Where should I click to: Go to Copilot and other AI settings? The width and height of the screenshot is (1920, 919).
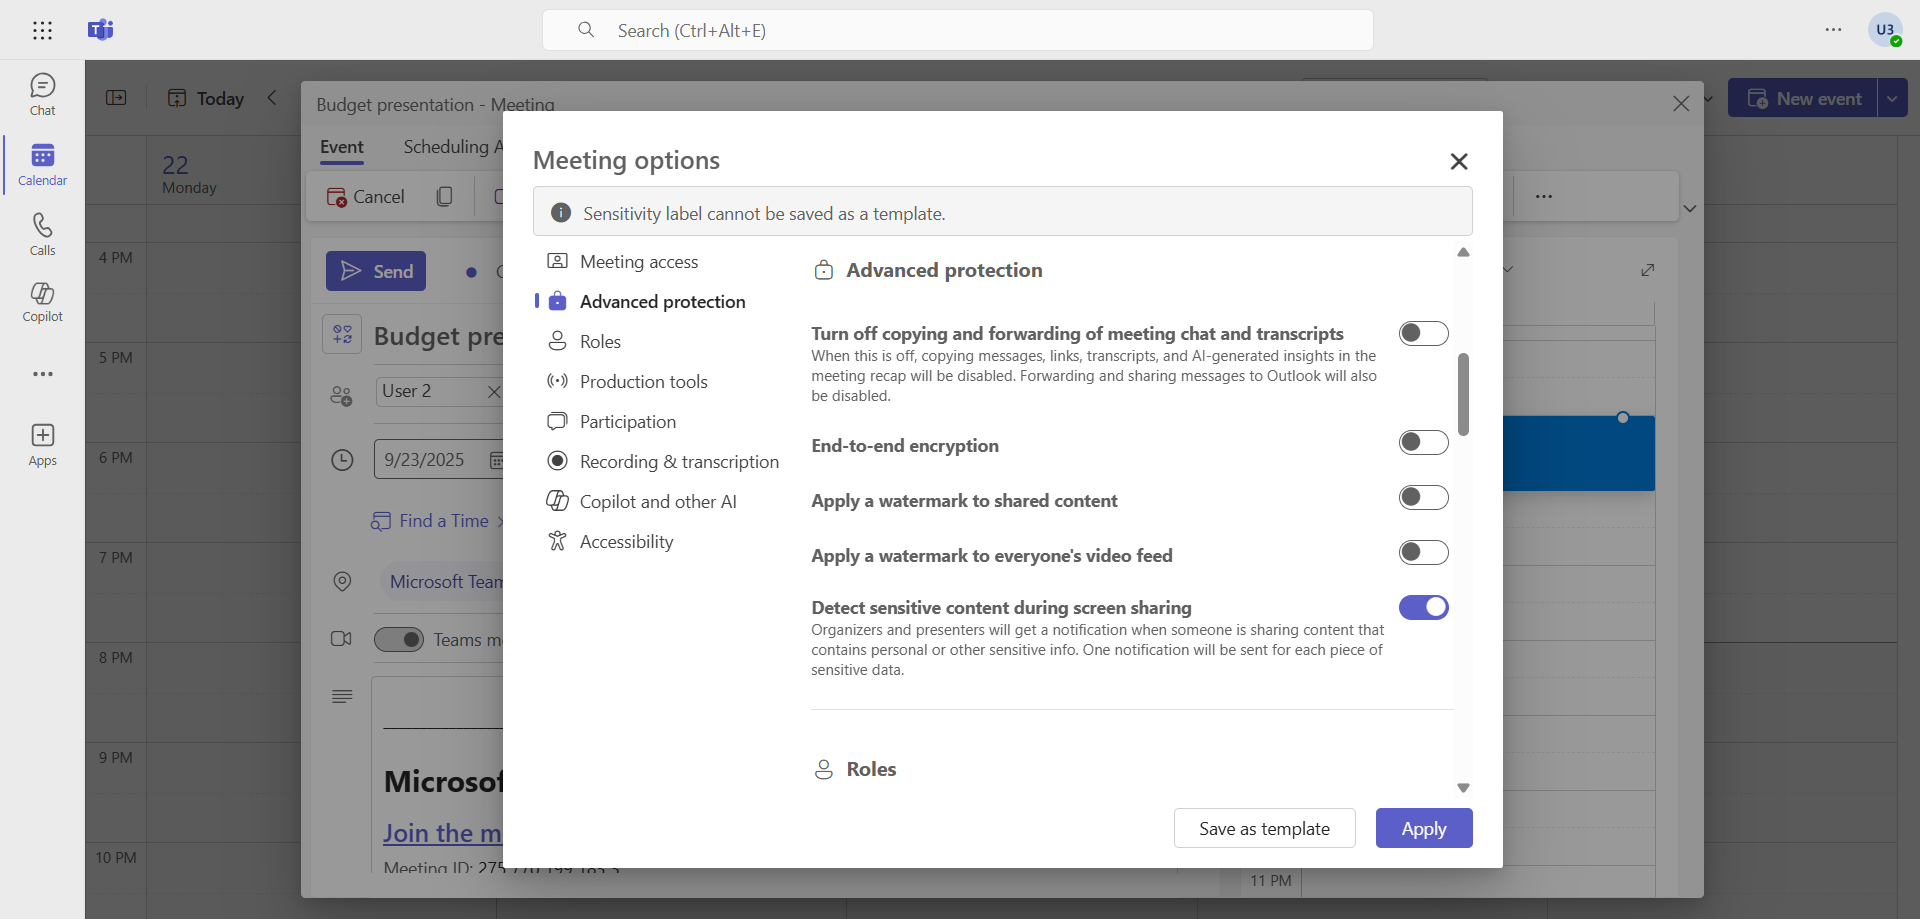coord(657,501)
